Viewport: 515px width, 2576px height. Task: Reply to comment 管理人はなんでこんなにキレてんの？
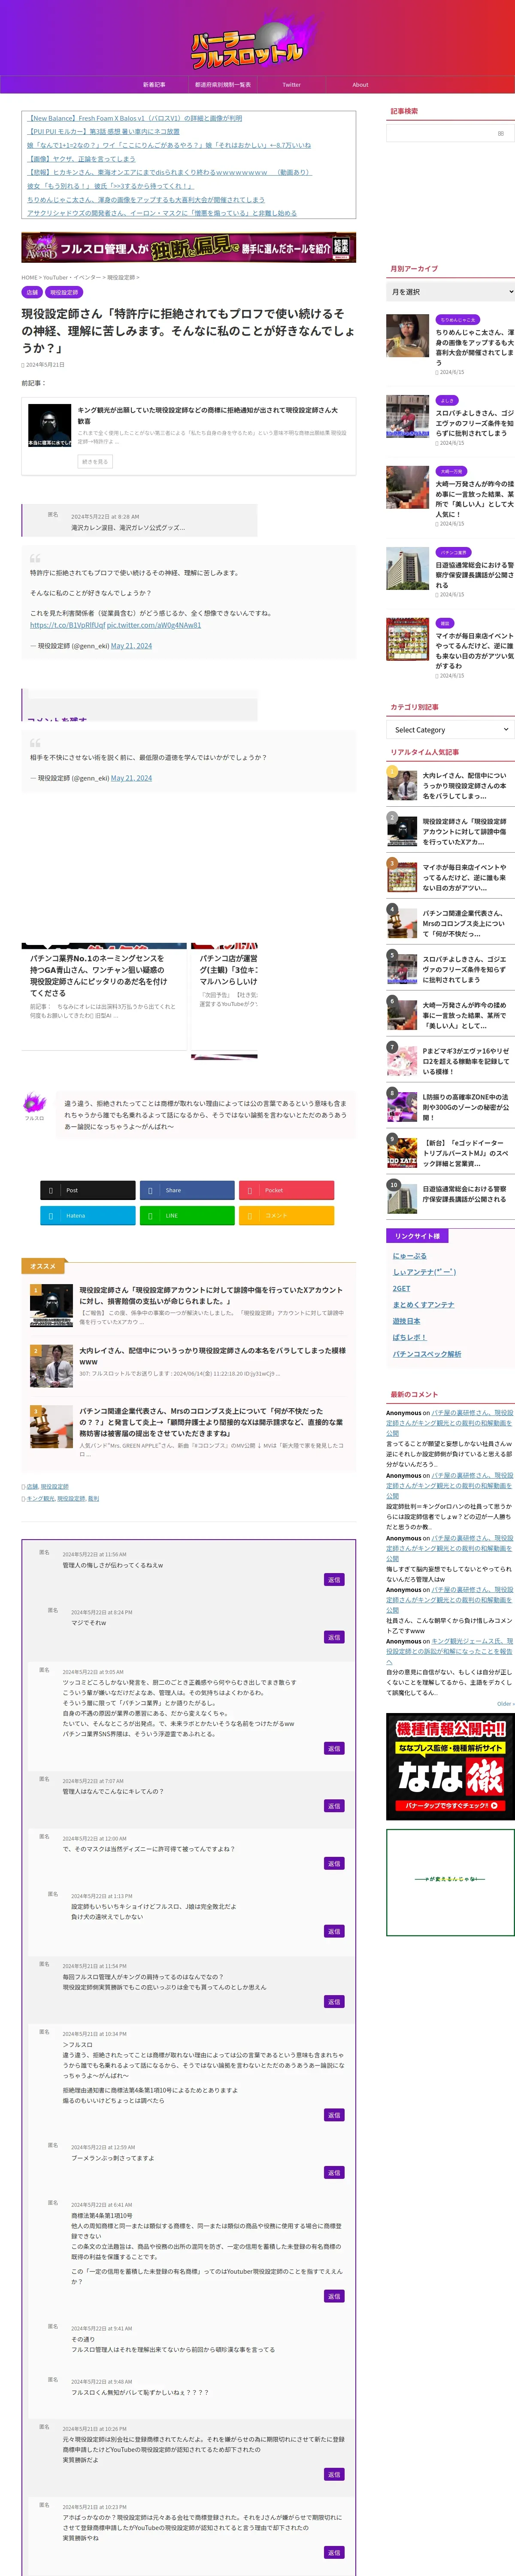(x=334, y=1806)
